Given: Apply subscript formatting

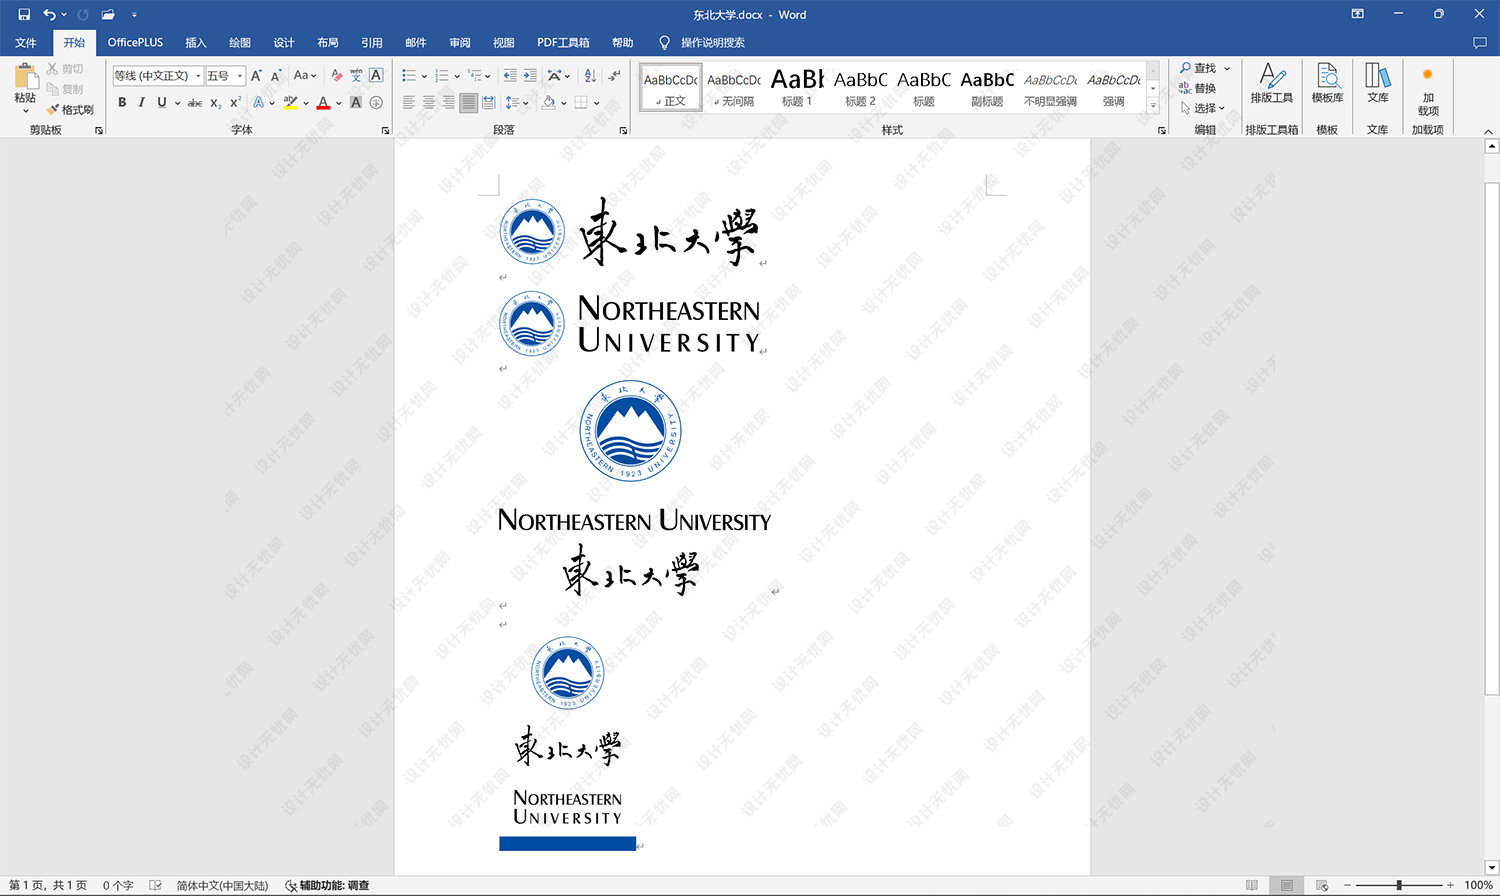Looking at the screenshot, I should pos(216,102).
